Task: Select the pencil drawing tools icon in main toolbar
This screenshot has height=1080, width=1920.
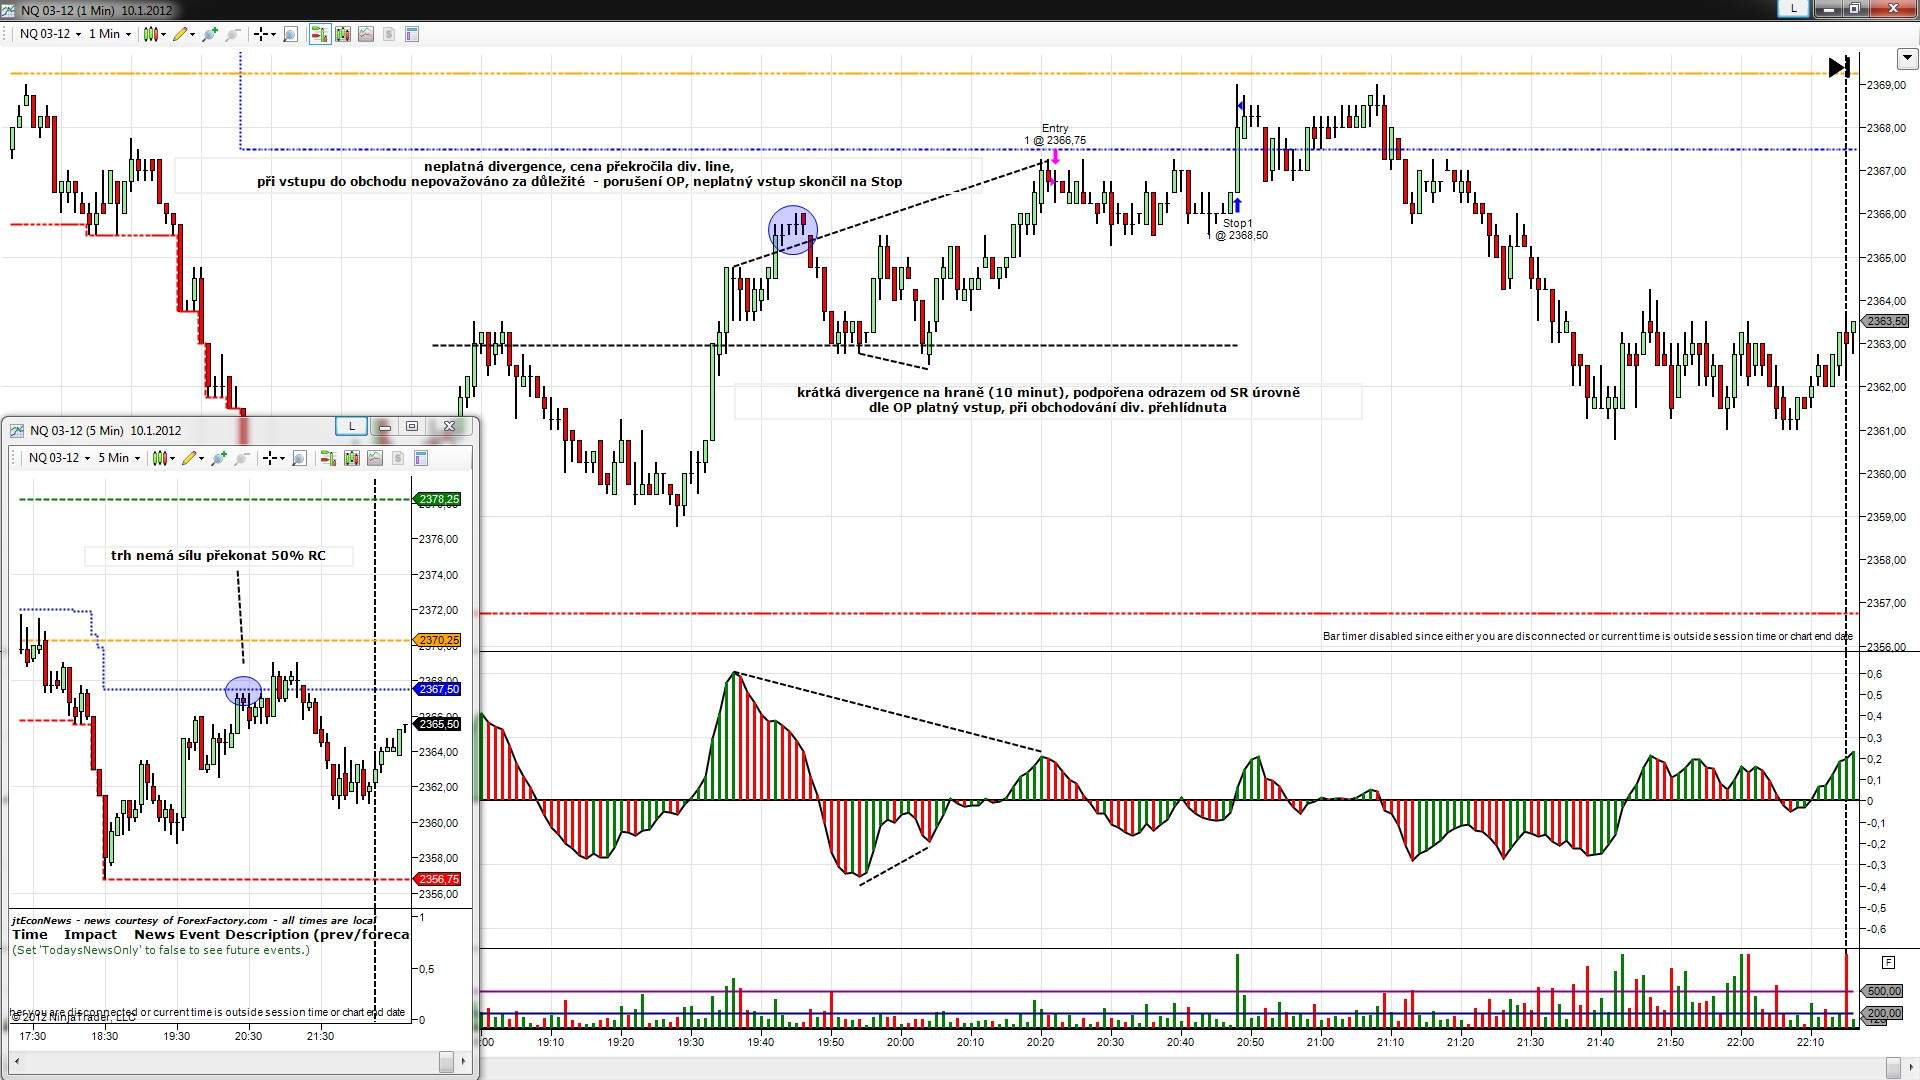Action: coord(181,34)
